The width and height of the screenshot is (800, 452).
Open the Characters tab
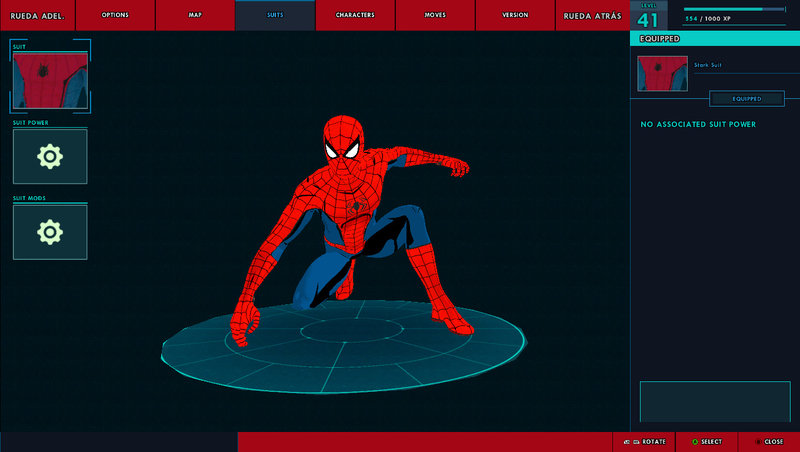(x=355, y=15)
